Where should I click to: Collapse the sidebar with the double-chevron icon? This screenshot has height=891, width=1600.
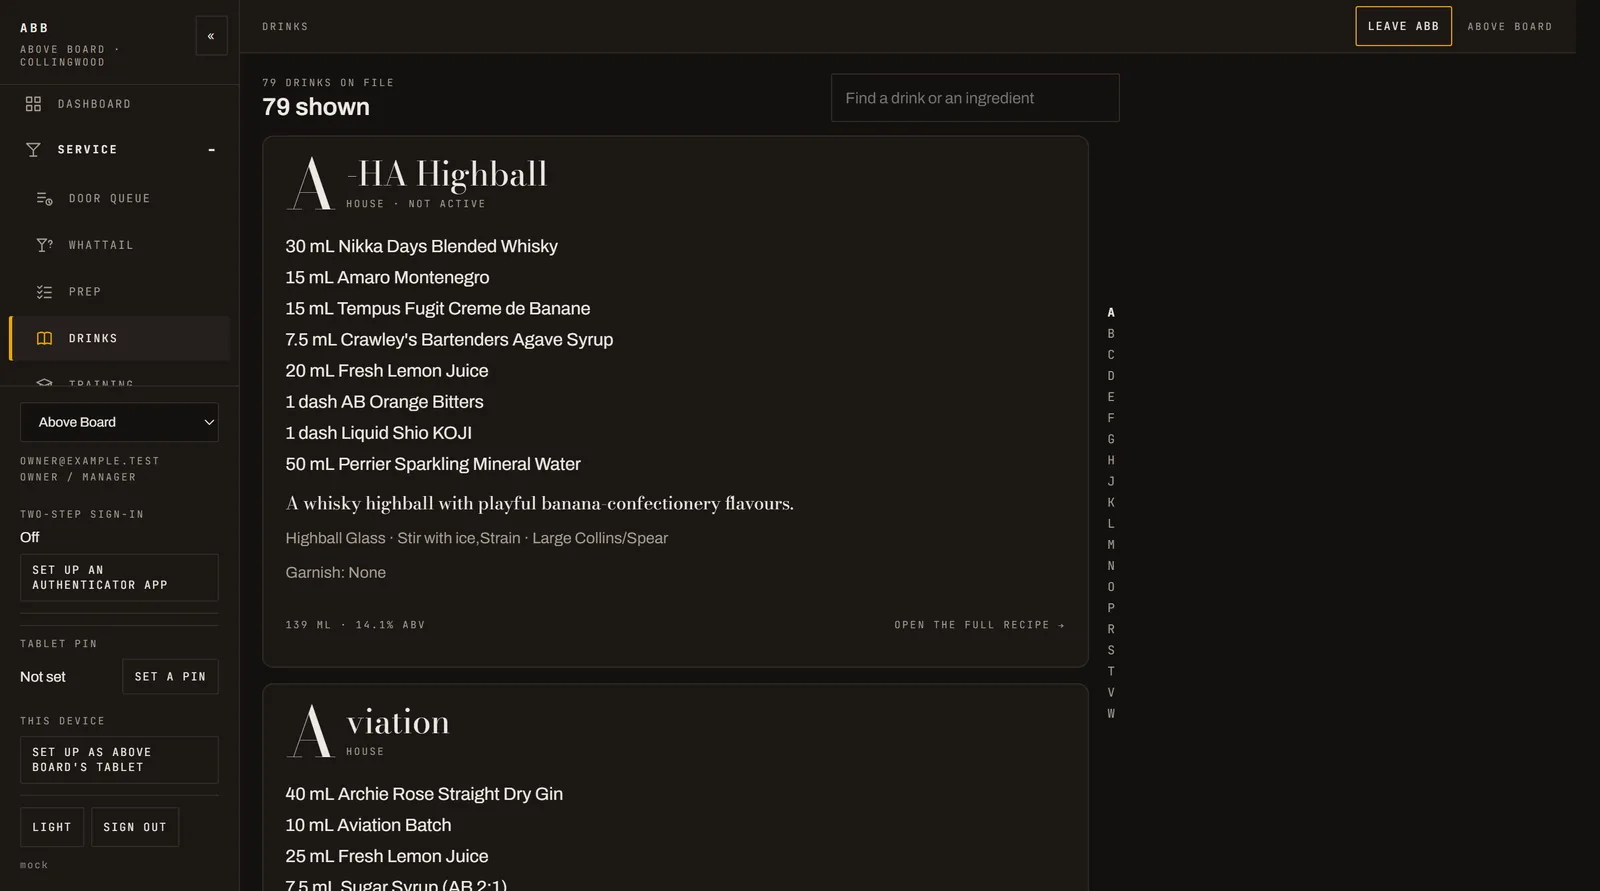[211, 36]
